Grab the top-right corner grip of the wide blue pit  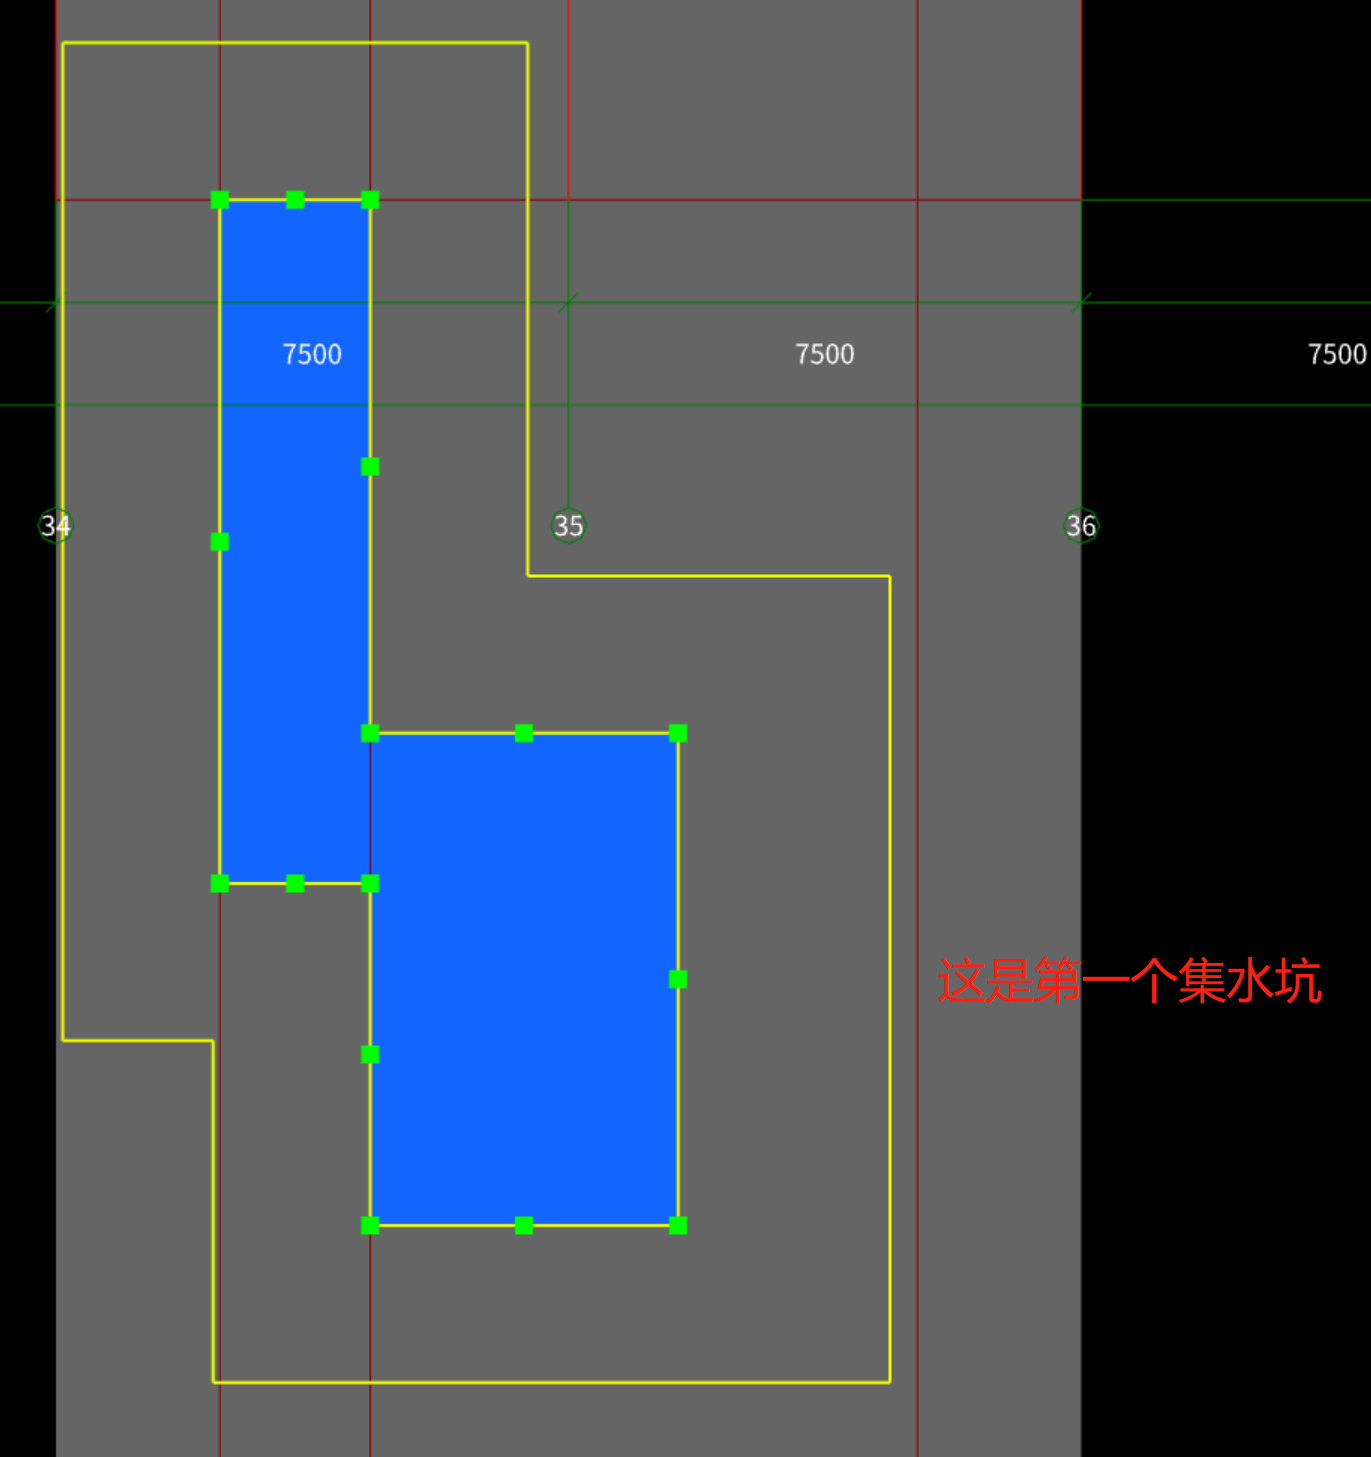pyautogui.click(x=678, y=733)
